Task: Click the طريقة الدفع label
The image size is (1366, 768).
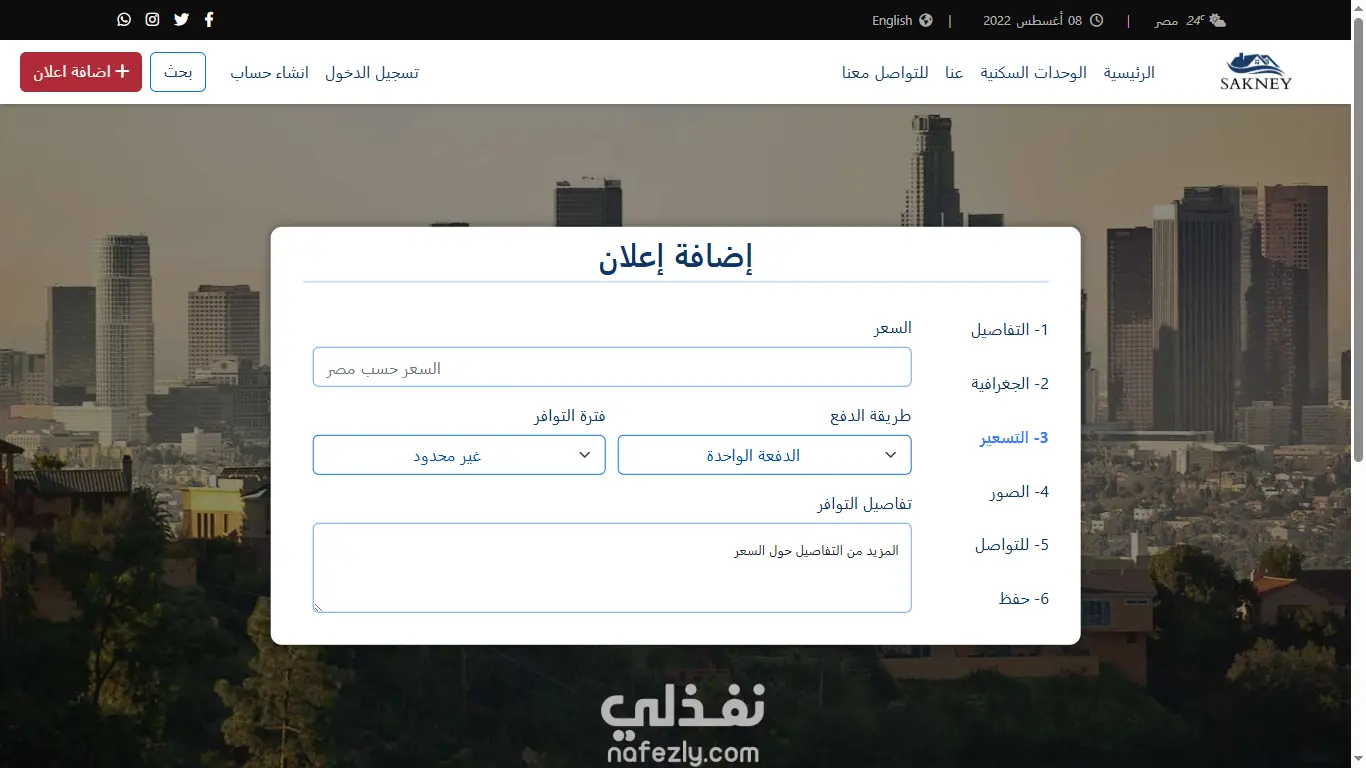Action: point(871,416)
